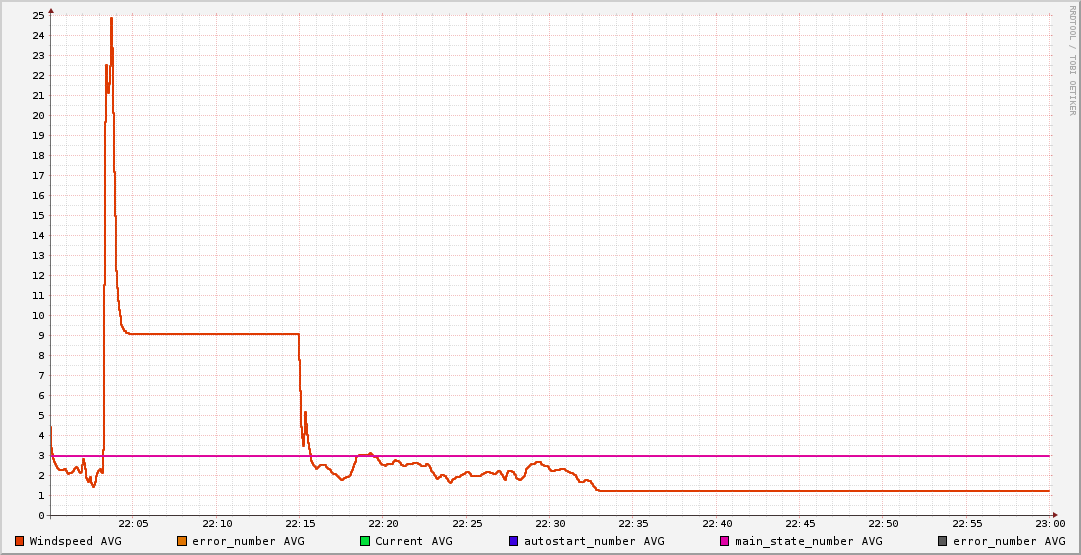Click the 22:45 time axis label
The image size is (1081, 555).
tap(800, 524)
